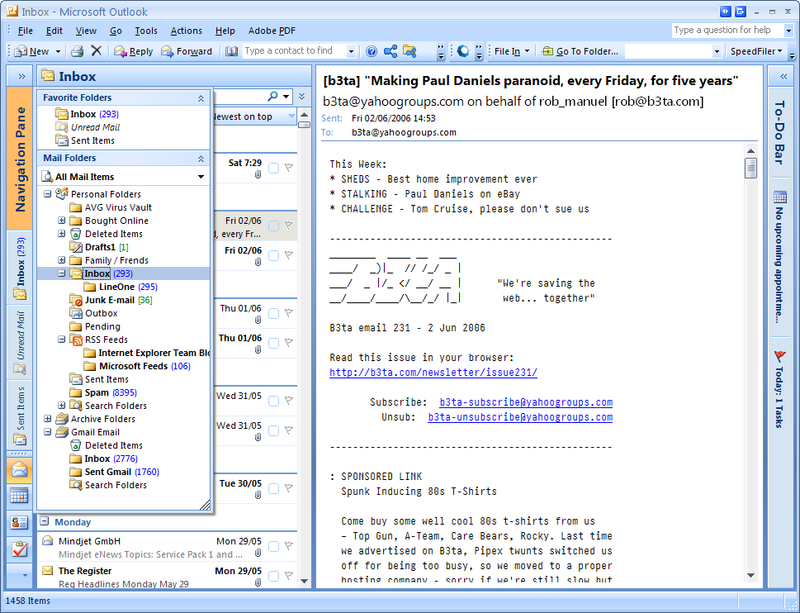Expand the To-Do Bar with chevron
Screen dimensions: 800x613
(x=784, y=77)
